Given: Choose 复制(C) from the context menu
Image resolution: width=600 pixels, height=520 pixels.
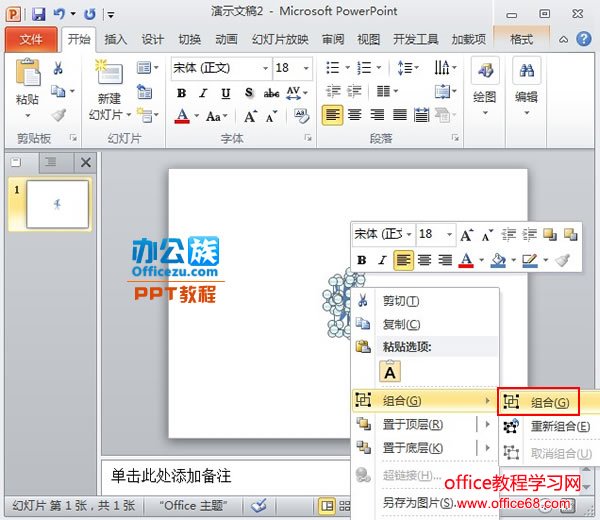Looking at the screenshot, I should coord(425,324).
